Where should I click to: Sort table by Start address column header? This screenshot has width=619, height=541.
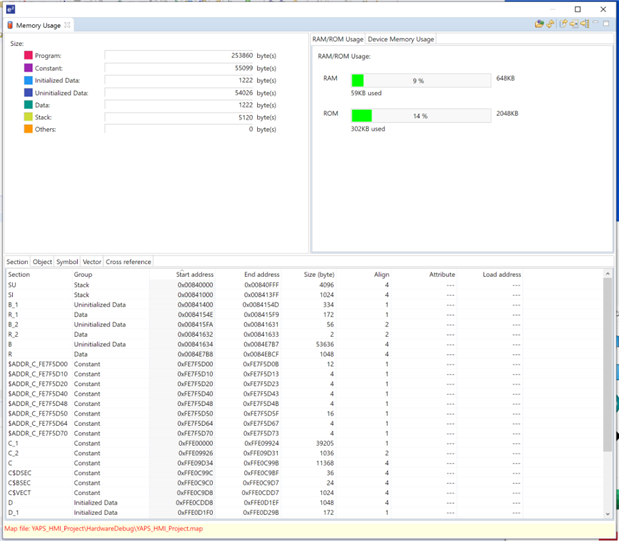coord(196,274)
